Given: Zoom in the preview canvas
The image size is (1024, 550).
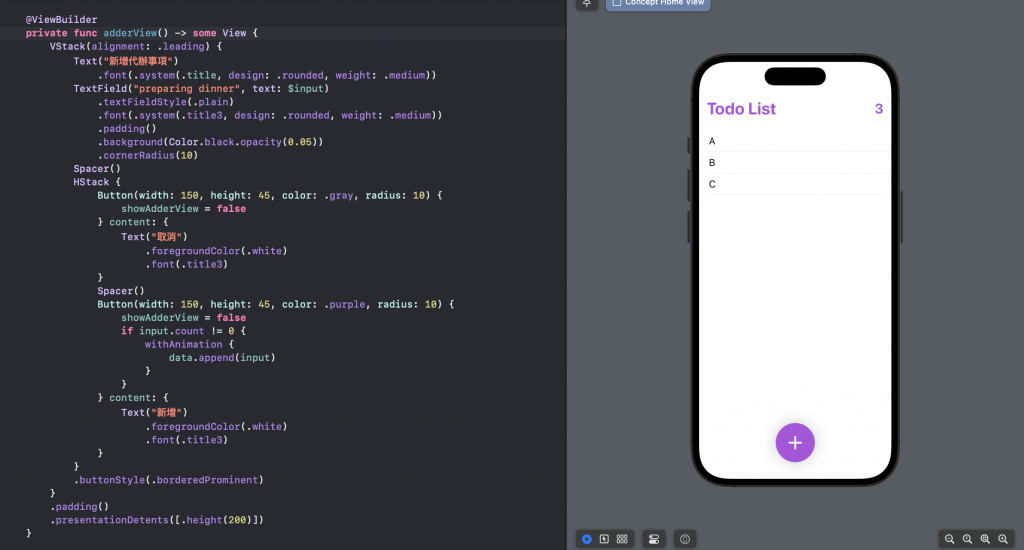Looking at the screenshot, I should [1002, 539].
